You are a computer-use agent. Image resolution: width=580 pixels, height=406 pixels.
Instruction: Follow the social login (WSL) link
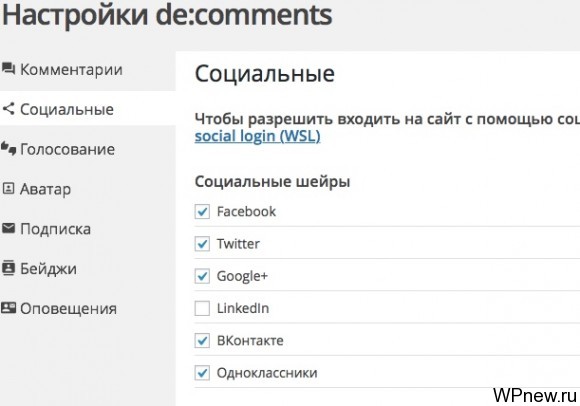(257, 136)
